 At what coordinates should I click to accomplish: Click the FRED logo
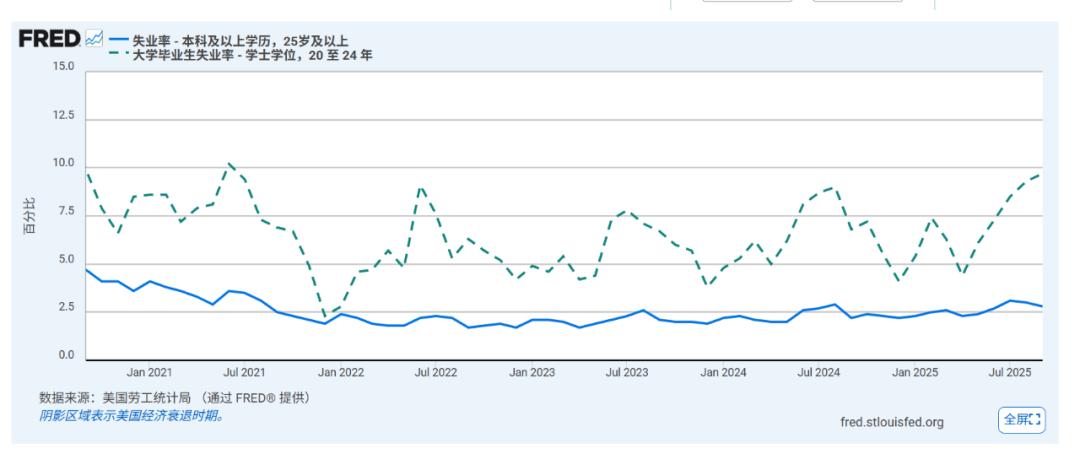[50, 39]
